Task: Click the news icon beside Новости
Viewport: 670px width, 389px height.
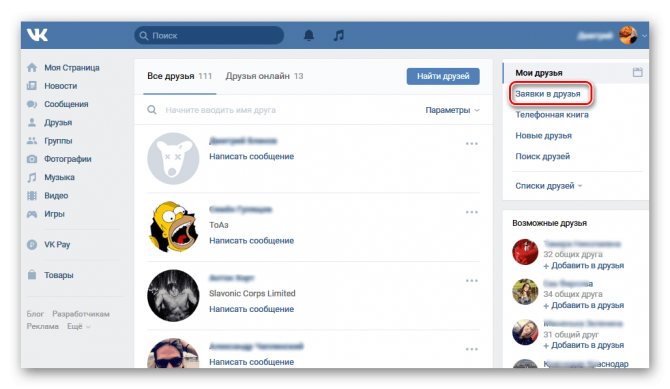Action: (32, 86)
